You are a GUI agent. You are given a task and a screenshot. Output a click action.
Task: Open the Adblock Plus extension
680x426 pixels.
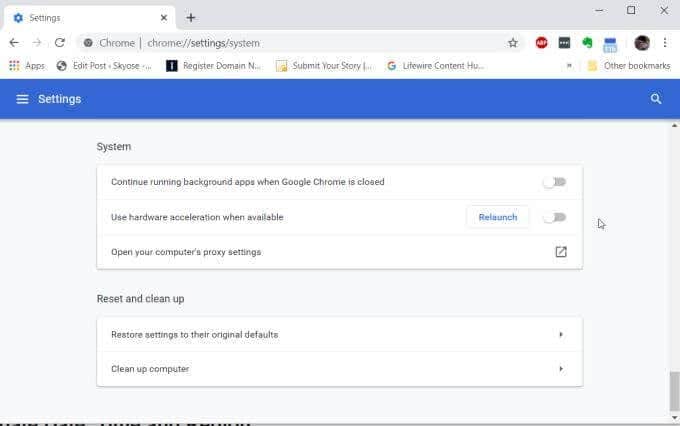(x=542, y=43)
